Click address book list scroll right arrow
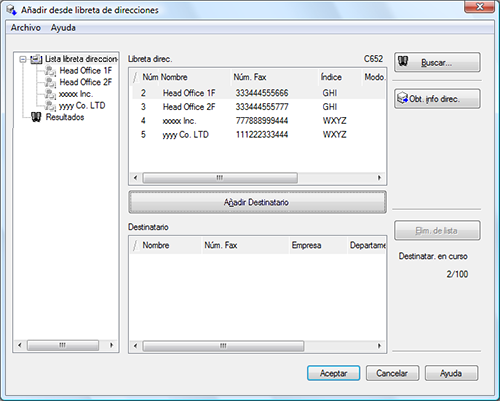The width and height of the screenshot is (500, 401). pyautogui.click(x=379, y=178)
